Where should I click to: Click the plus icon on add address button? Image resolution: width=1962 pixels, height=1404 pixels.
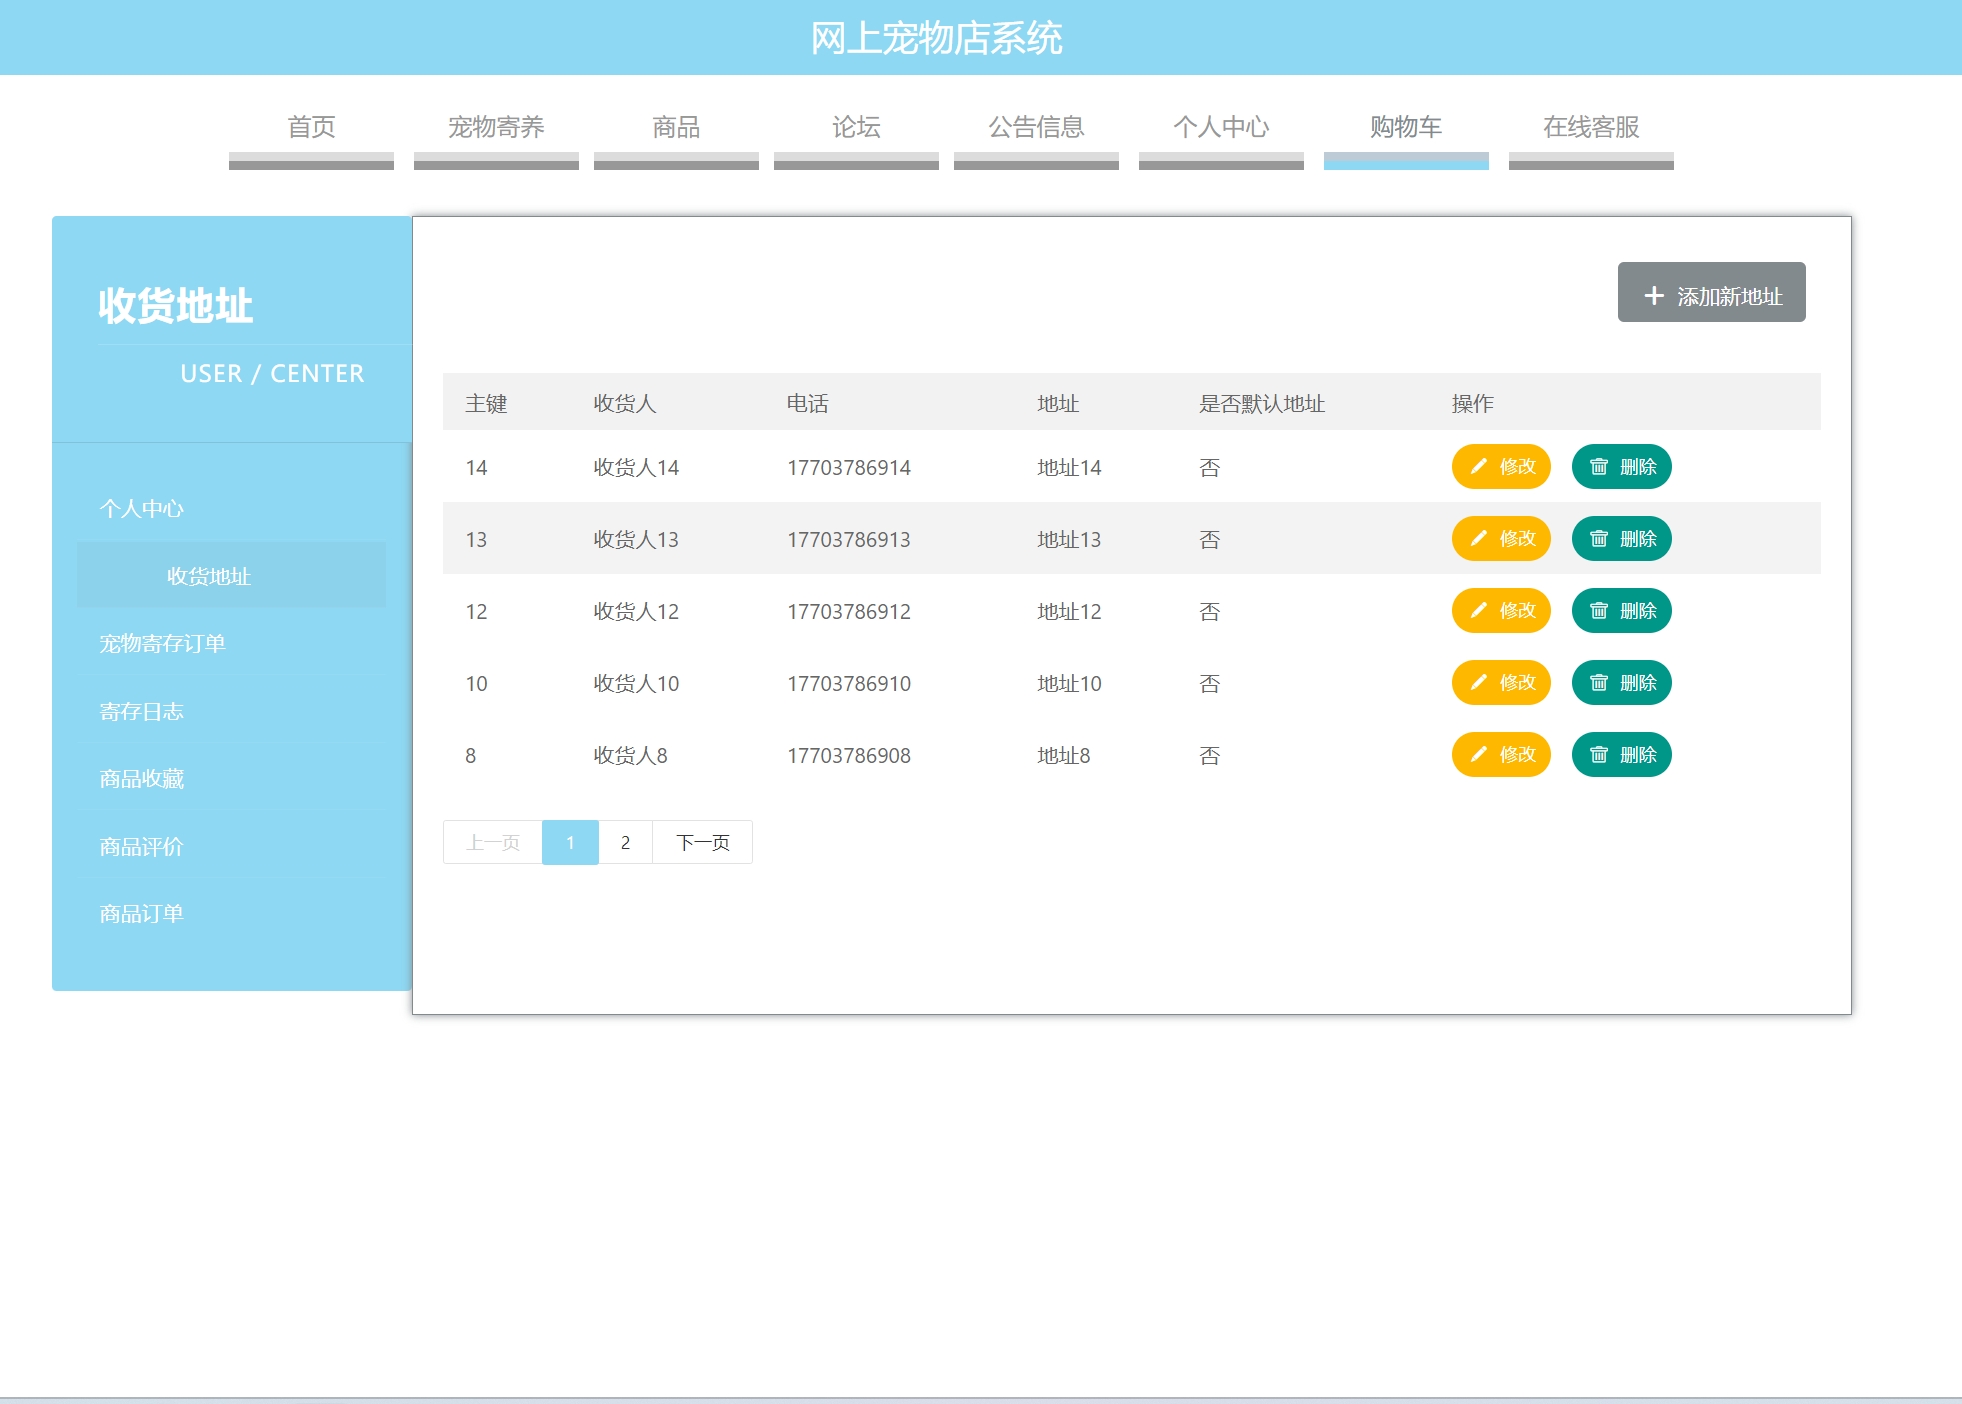tap(1654, 296)
